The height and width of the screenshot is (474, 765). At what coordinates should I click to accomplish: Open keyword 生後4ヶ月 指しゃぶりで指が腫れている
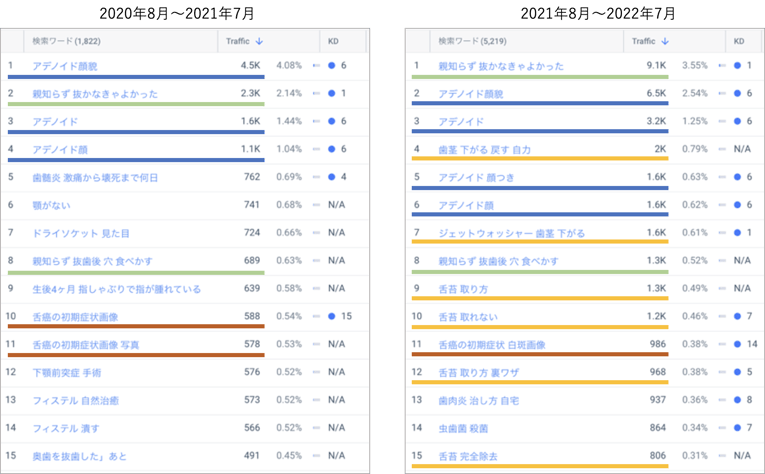coord(117,289)
